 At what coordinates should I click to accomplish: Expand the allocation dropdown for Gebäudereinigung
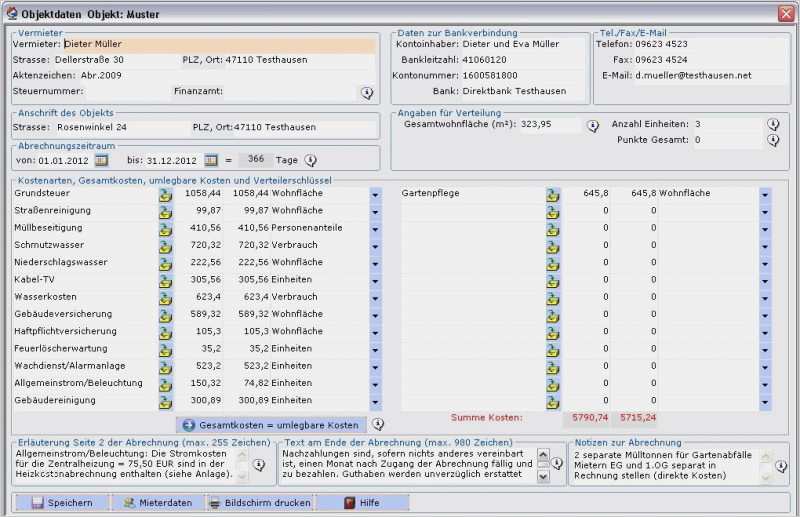pos(375,401)
